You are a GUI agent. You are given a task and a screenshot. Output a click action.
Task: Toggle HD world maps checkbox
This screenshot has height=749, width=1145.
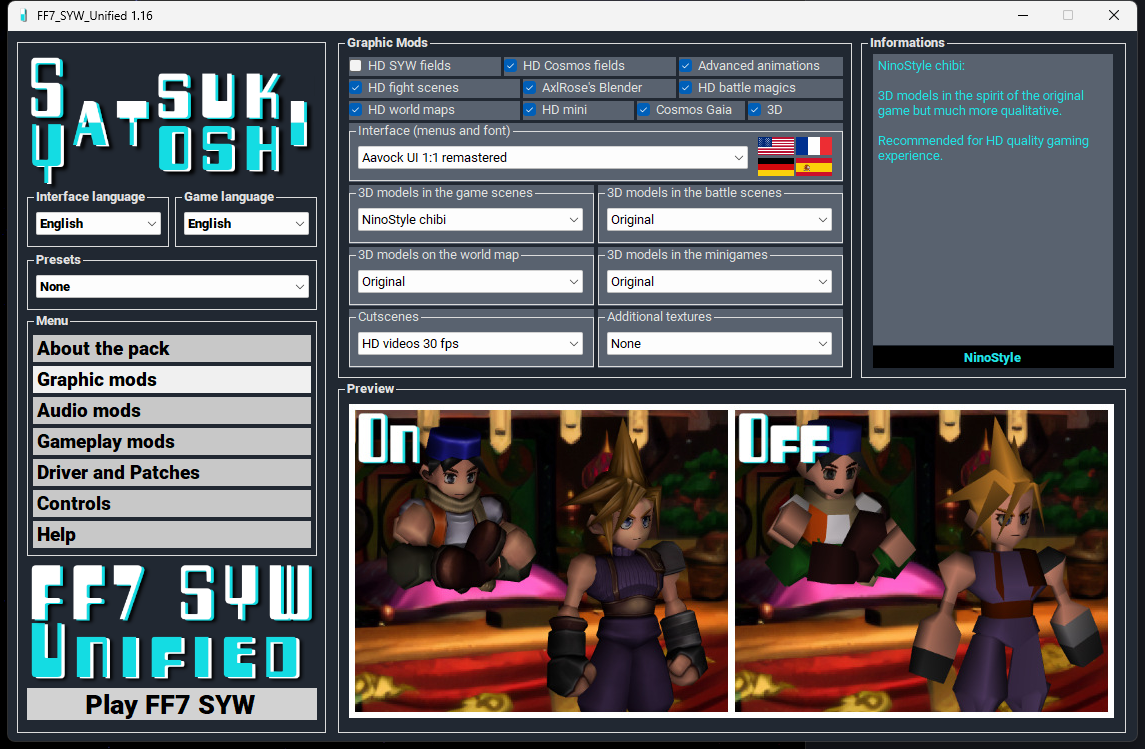[356, 110]
